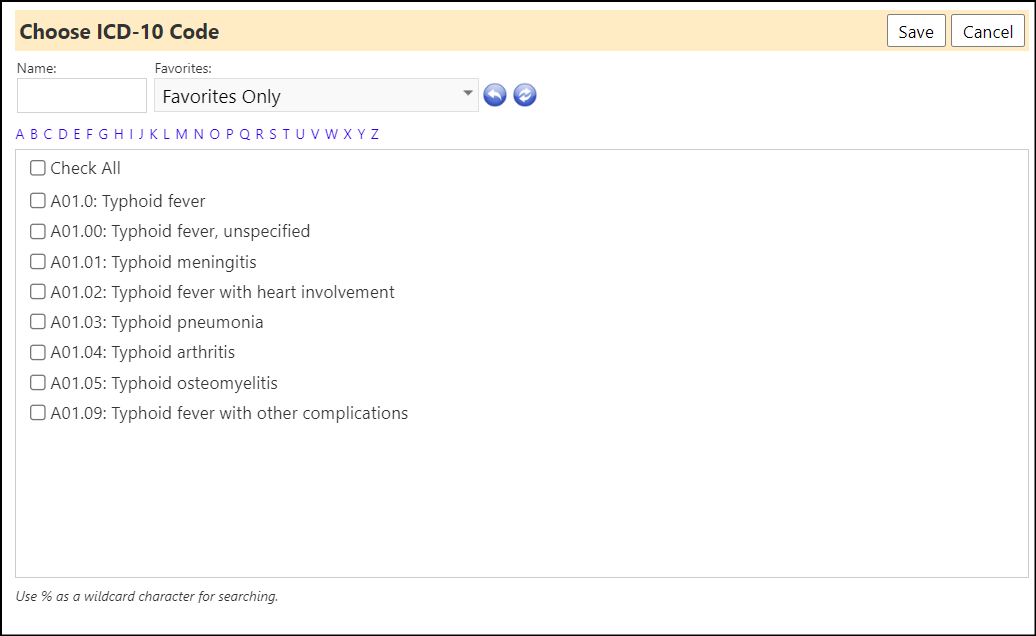Check A01.09 Typhoid fever with other complications
Screen dimensions: 1036x636
point(38,413)
